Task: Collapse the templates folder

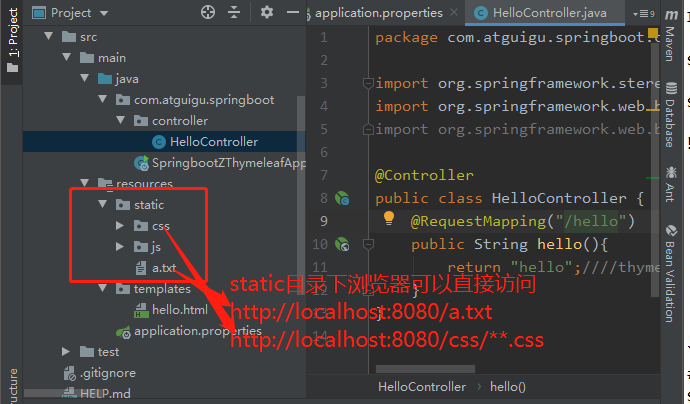Action: click(103, 288)
